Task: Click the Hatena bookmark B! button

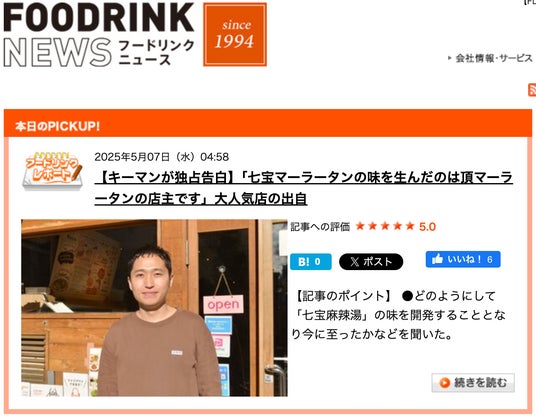Action: pos(311,262)
